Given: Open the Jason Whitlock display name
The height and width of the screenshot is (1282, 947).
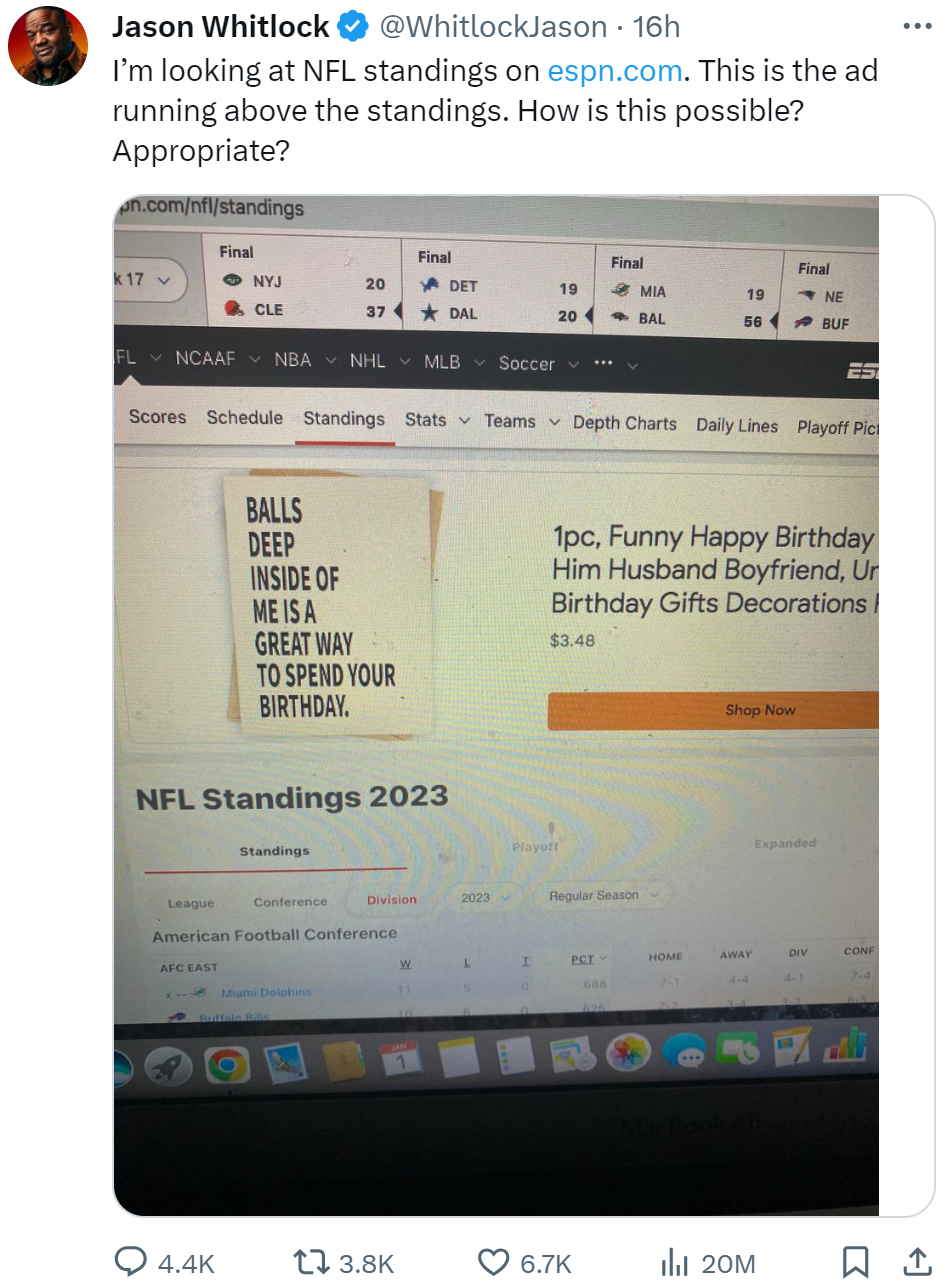Looking at the screenshot, I should pos(221,27).
